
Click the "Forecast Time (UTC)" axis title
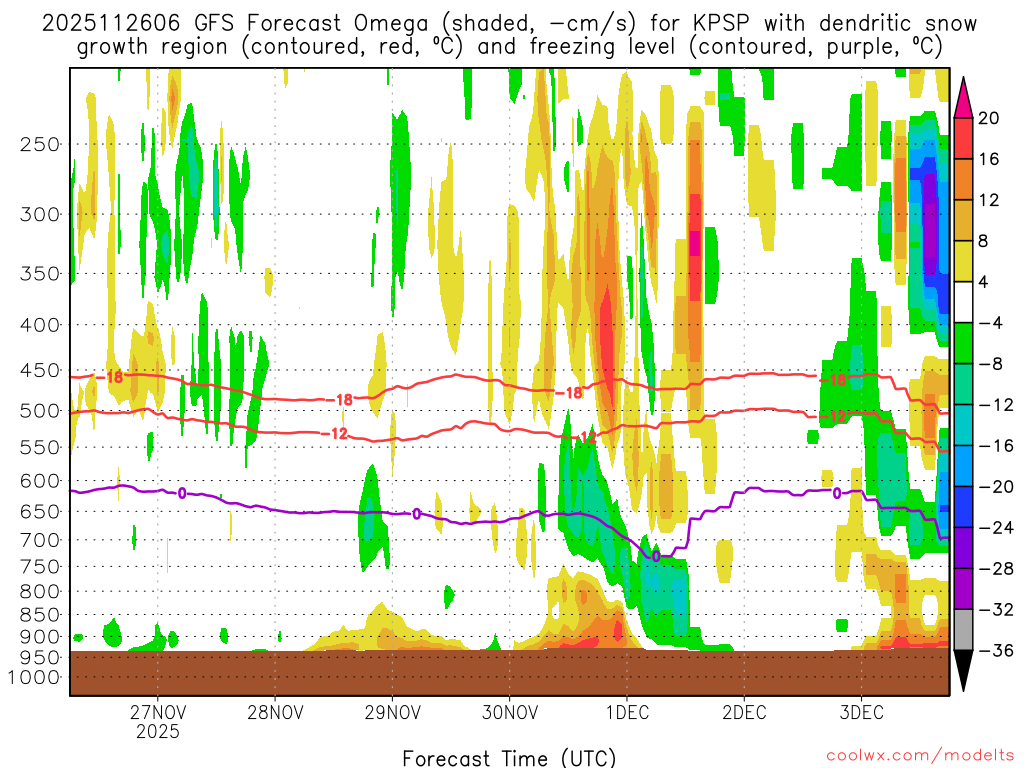coord(509,758)
